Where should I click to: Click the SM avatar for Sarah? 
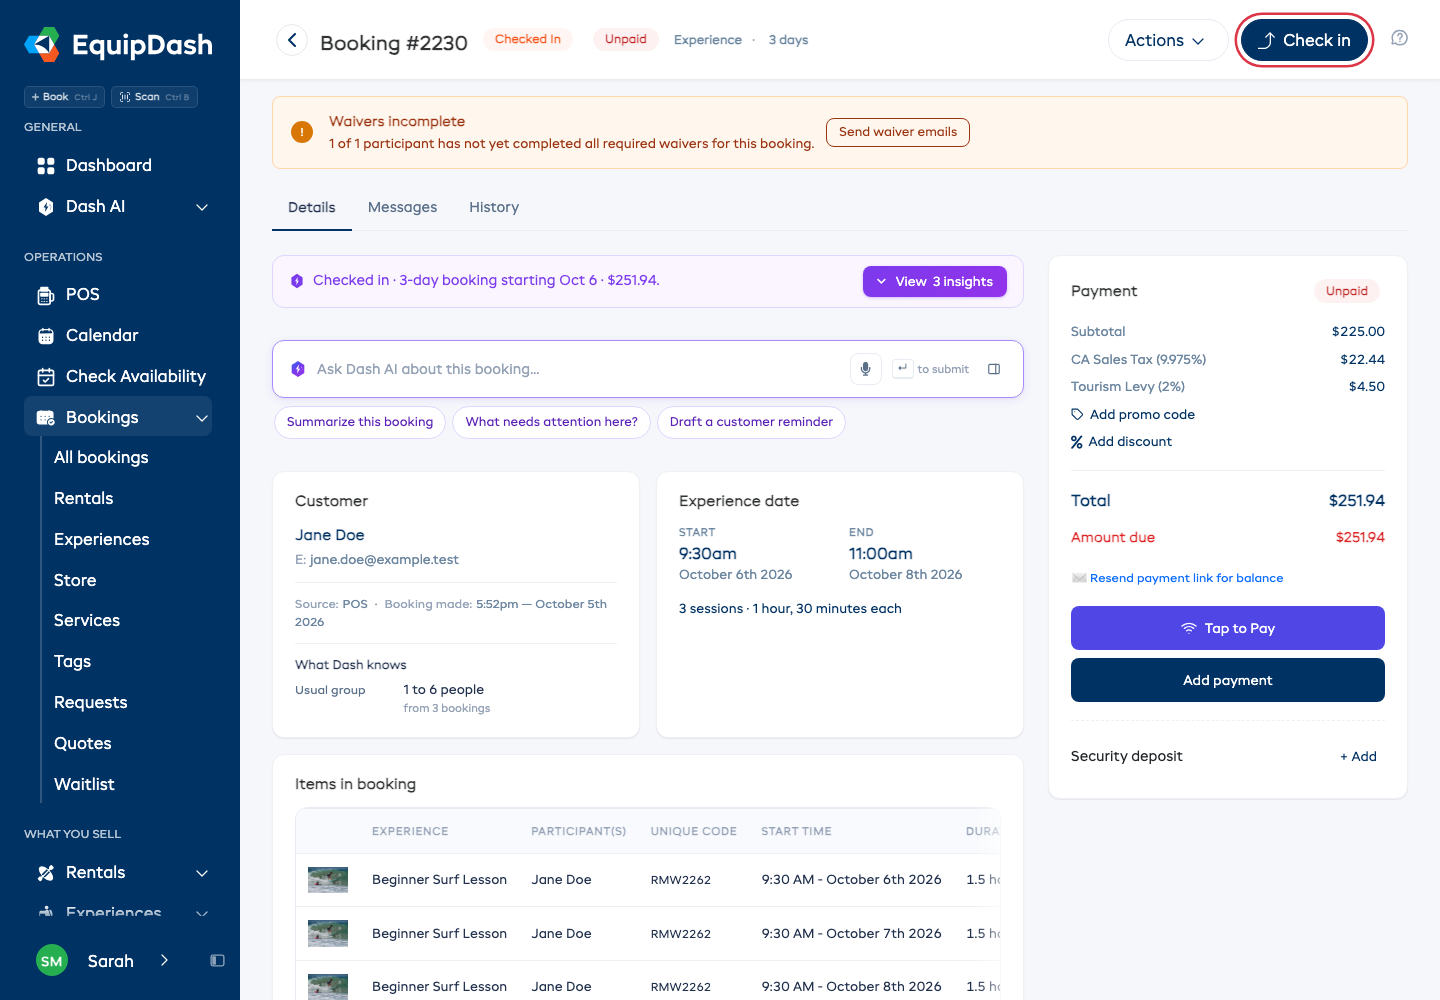(x=52, y=961)
